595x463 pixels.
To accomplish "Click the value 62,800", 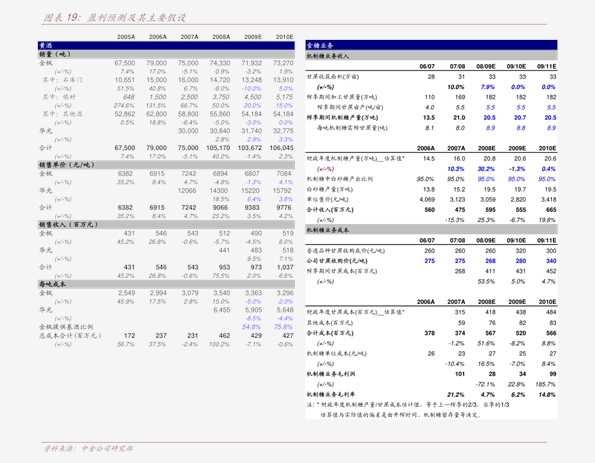I will [156, 114].
